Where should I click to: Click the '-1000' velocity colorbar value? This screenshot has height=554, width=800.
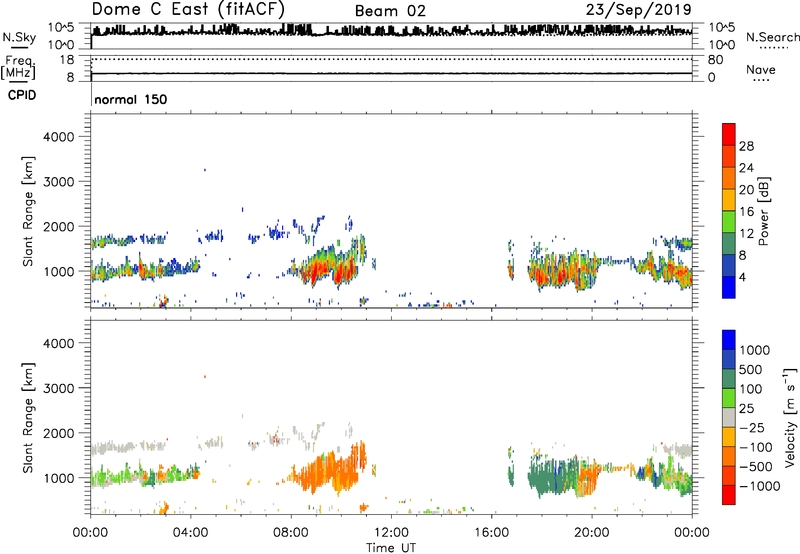point(760,486)
